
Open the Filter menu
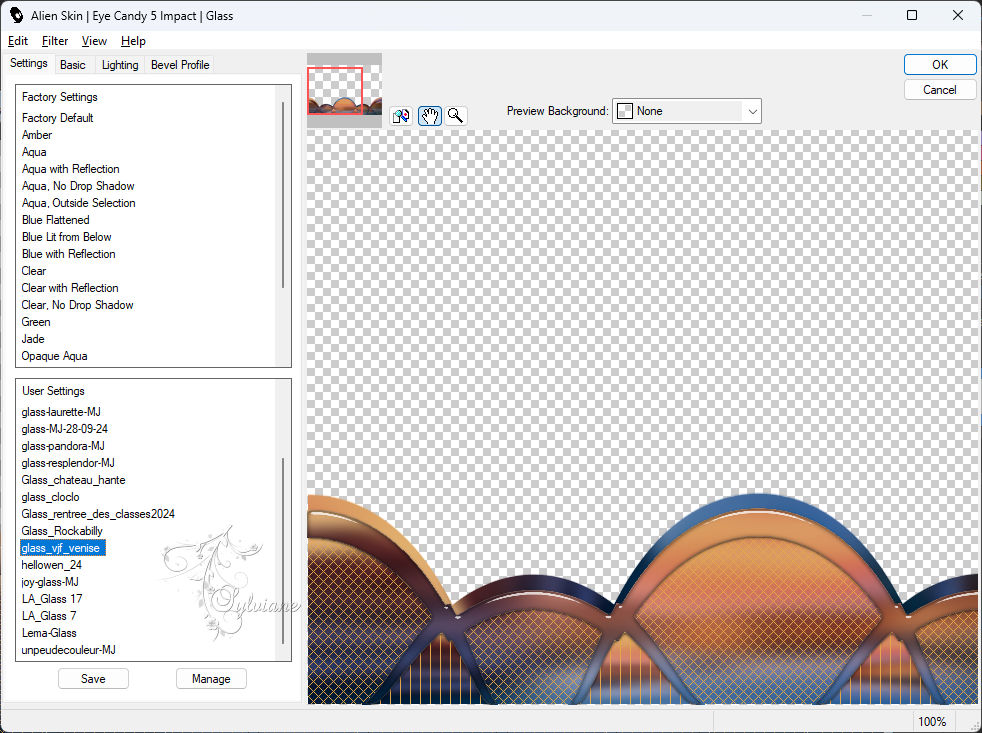(54, 41)
